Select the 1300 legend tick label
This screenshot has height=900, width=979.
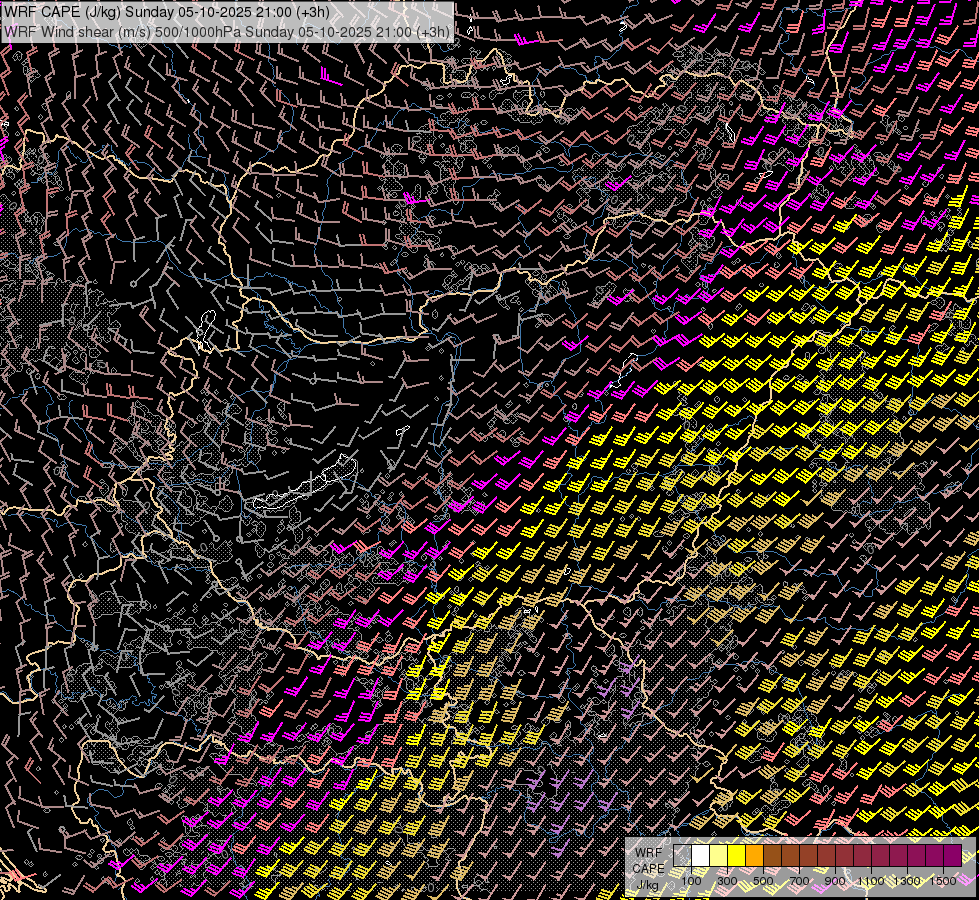[x=907, y=881]
